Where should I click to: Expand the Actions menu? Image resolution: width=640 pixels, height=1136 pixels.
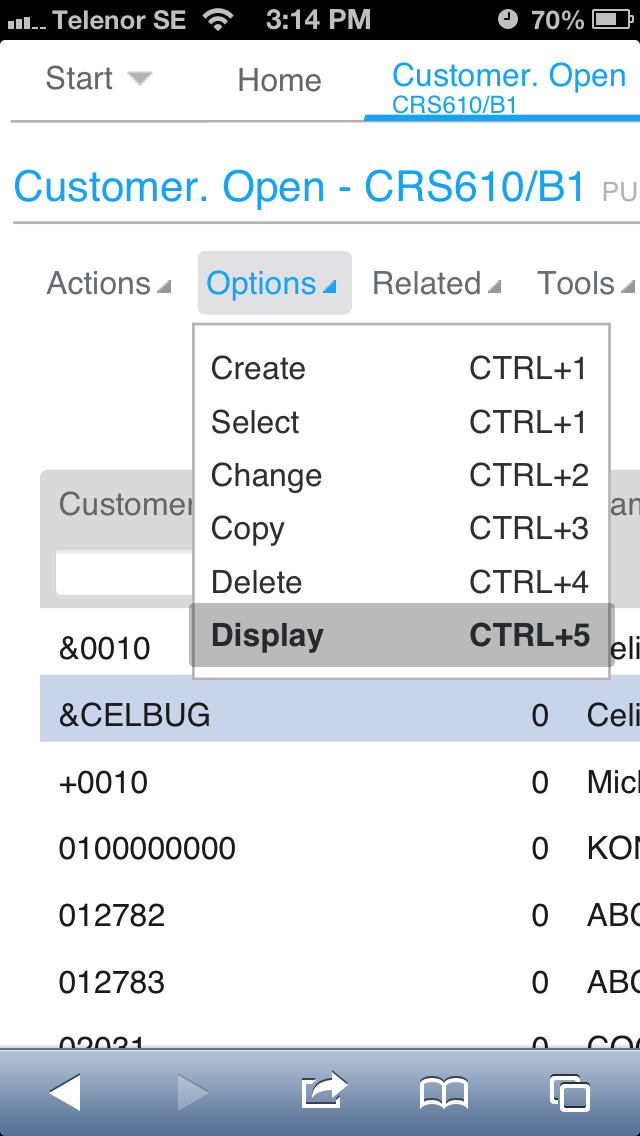point(106,283)
